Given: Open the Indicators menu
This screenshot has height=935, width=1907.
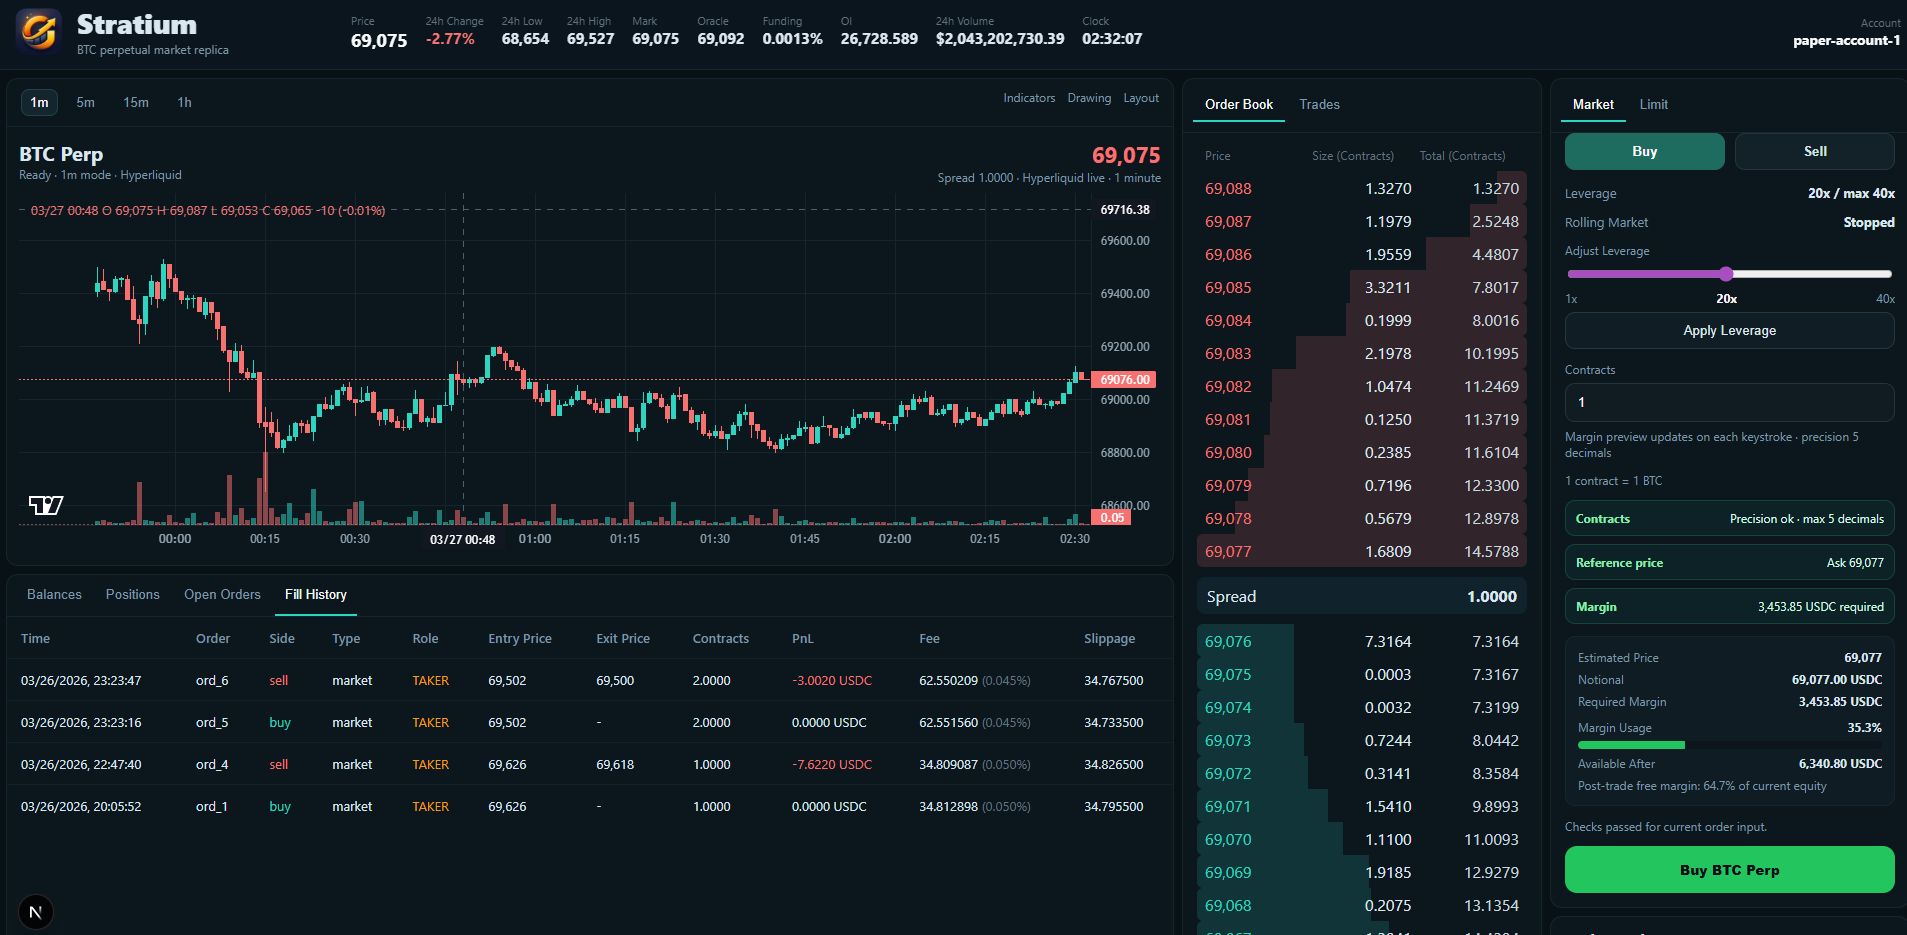Looking at the screenshot, I should pyautogui.click(x=1029, y=98).
